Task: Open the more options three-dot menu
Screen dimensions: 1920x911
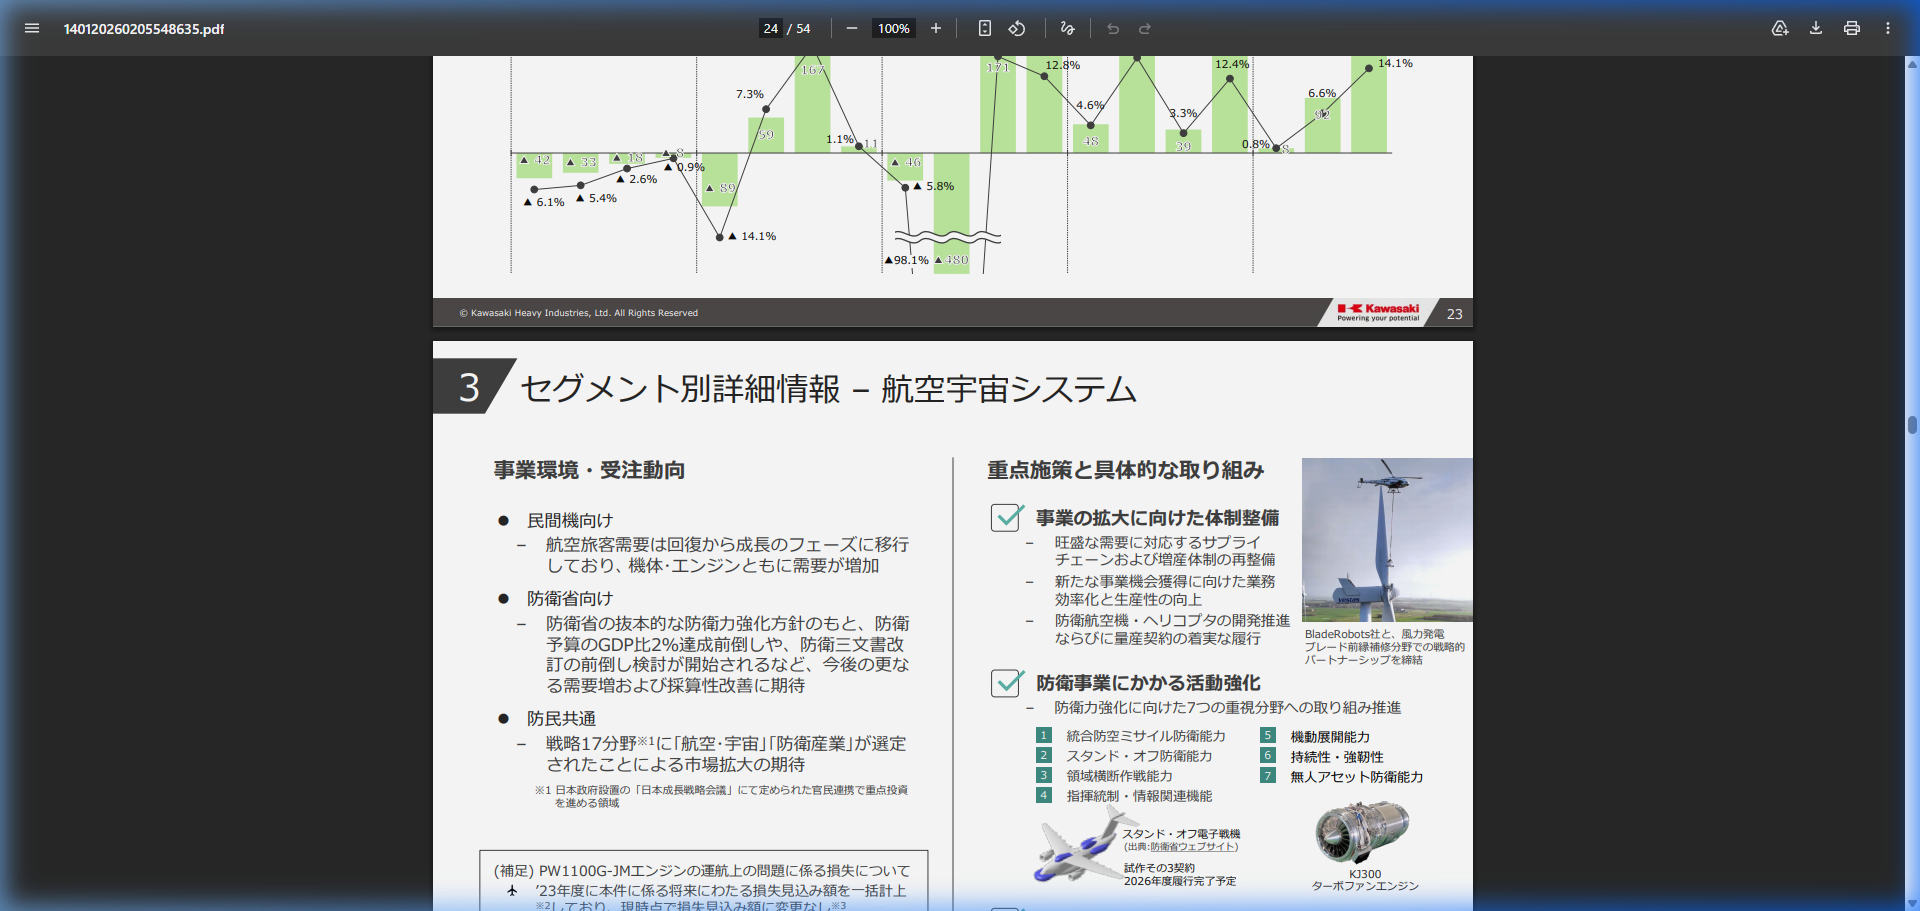Action: 1888,28
